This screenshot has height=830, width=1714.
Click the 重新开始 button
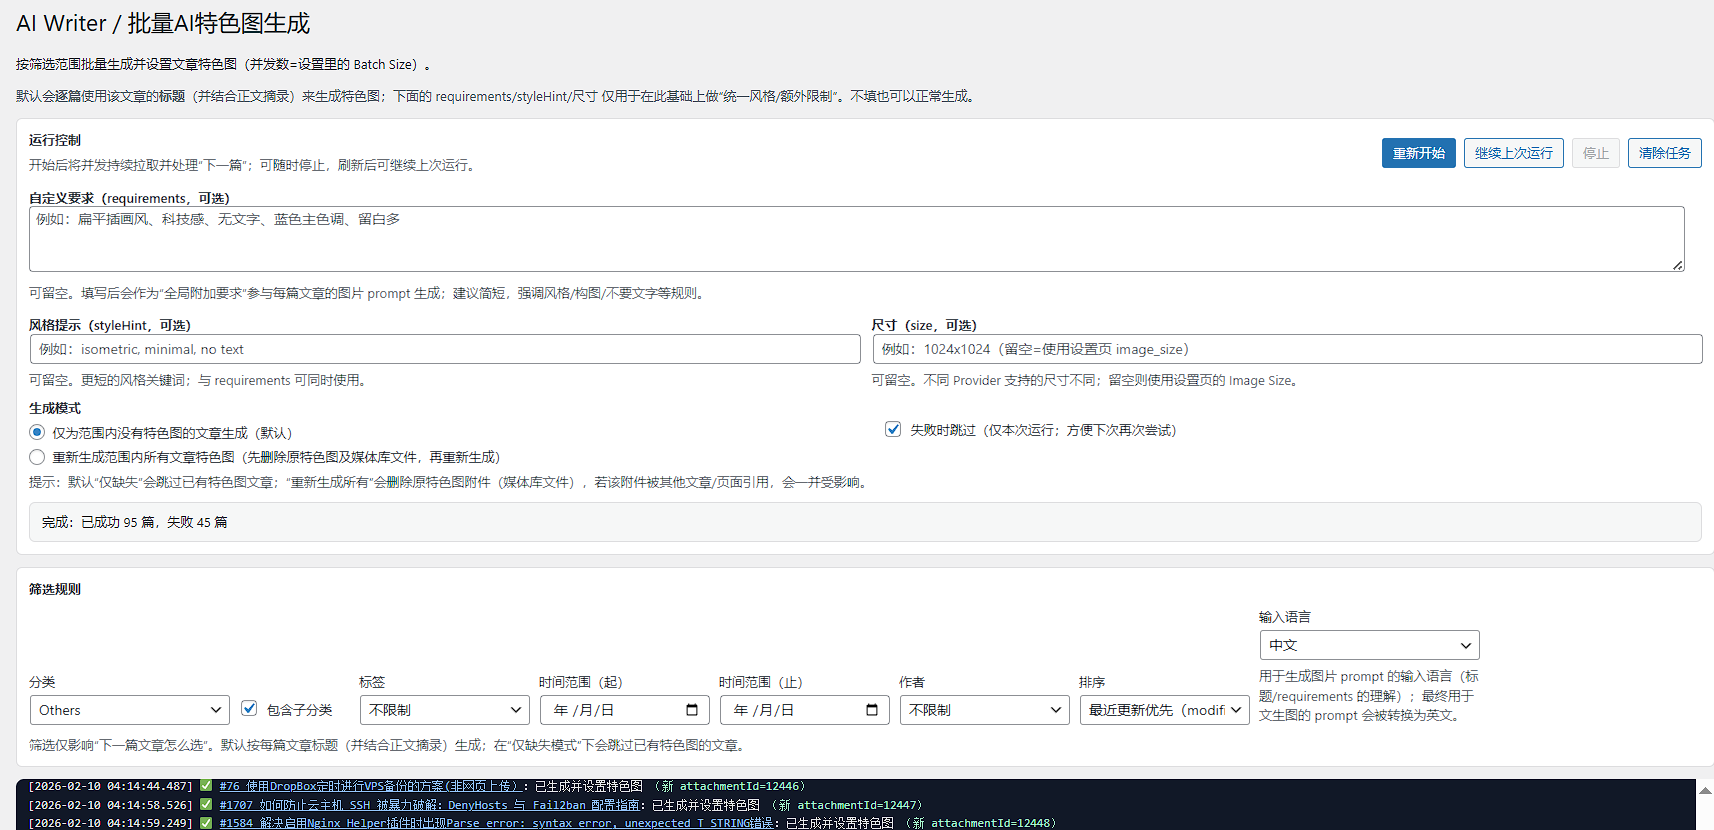(x=1418, y=153)
